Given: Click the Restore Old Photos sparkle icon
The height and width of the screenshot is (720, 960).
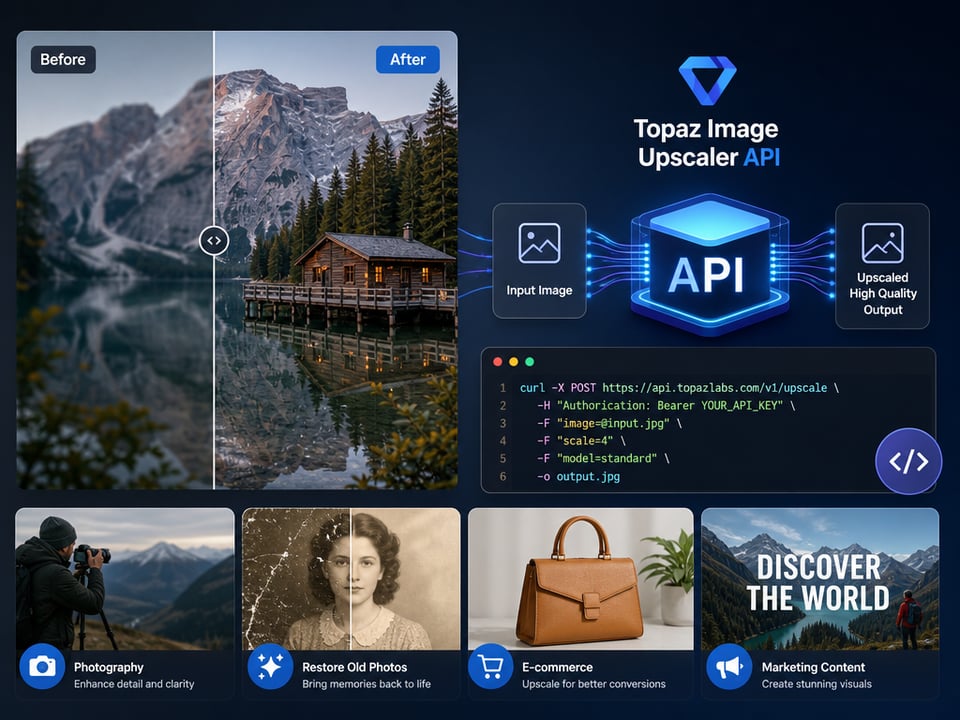Looking at the screenshot, I should (x=270, y=666).
